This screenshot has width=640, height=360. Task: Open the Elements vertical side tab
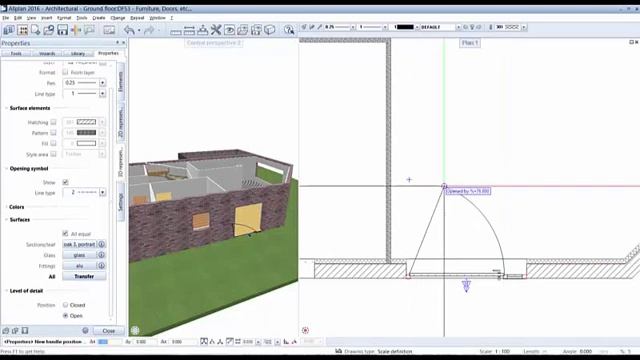[121, 81]
